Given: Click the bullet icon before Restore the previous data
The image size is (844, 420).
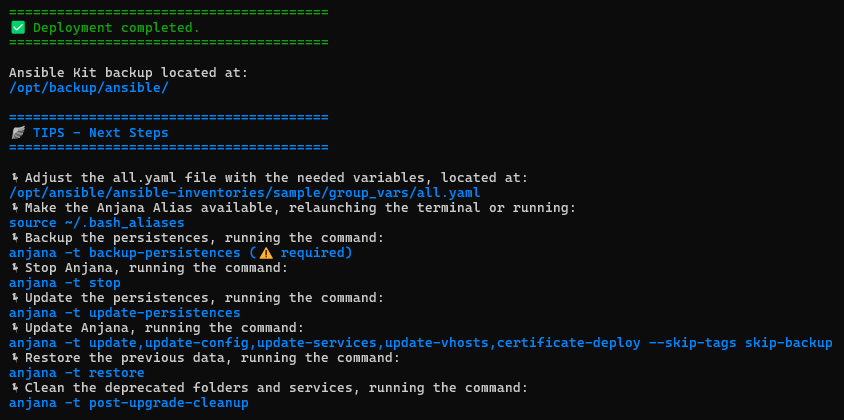Looking at the screenshot, I should [x=14, y=358].
